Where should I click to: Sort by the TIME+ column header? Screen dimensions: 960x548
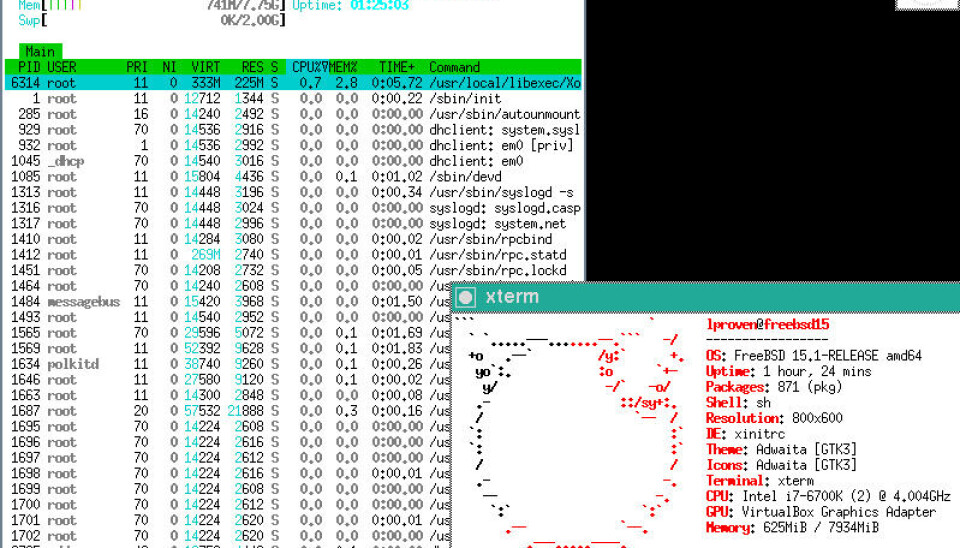396,67
